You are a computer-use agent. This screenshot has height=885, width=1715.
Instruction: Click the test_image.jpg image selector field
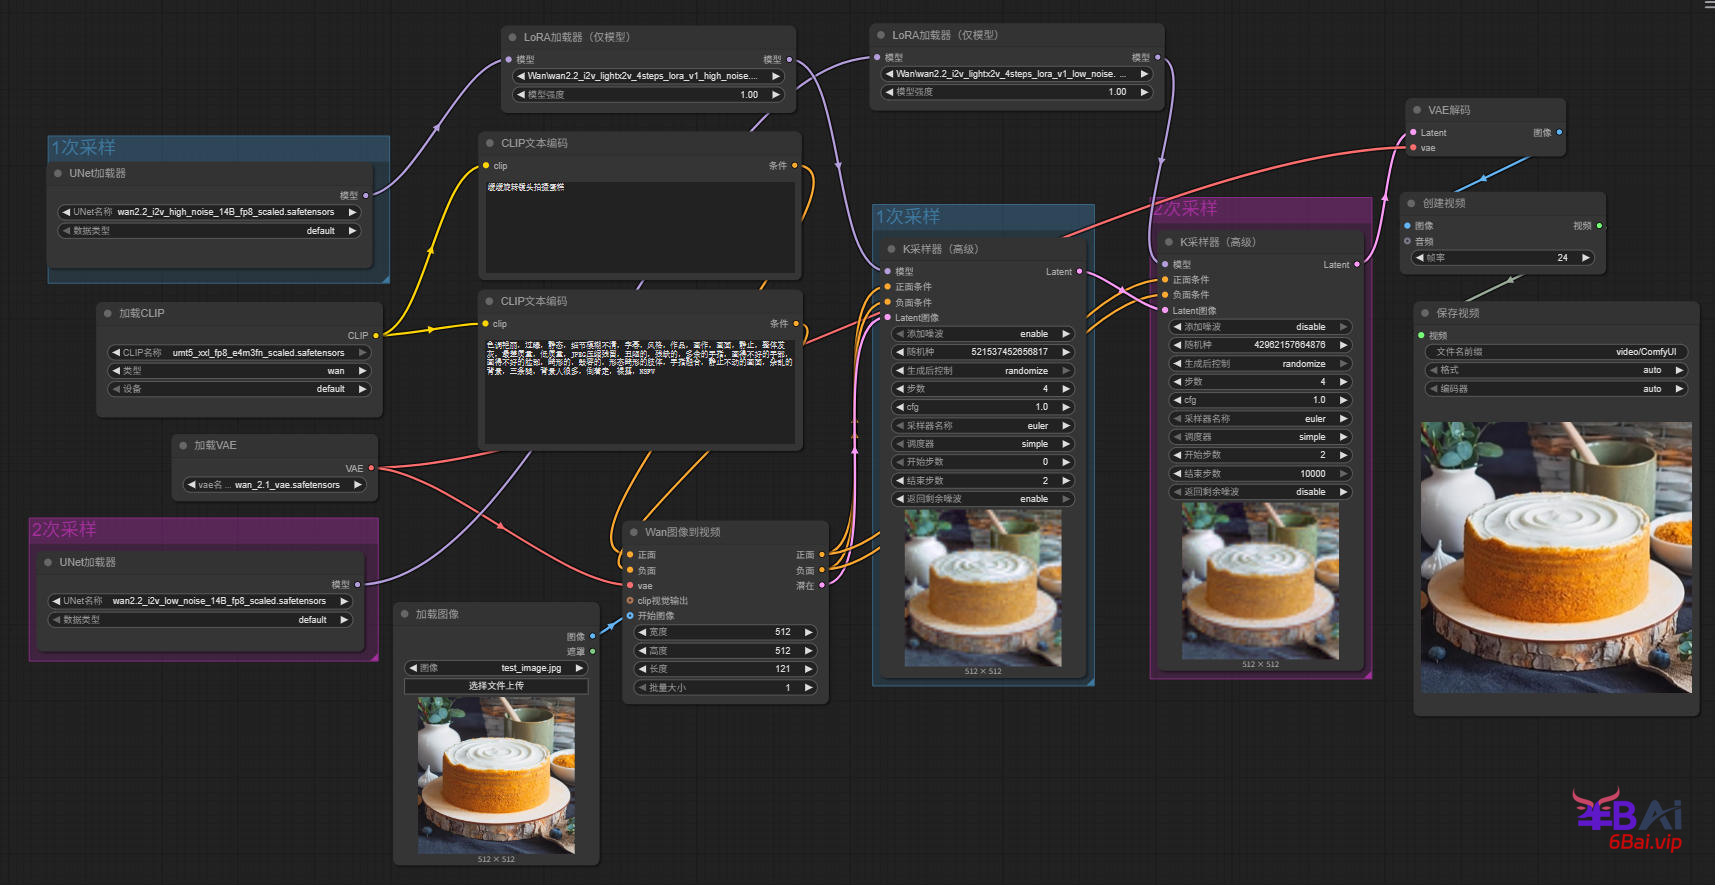point(496,668)
